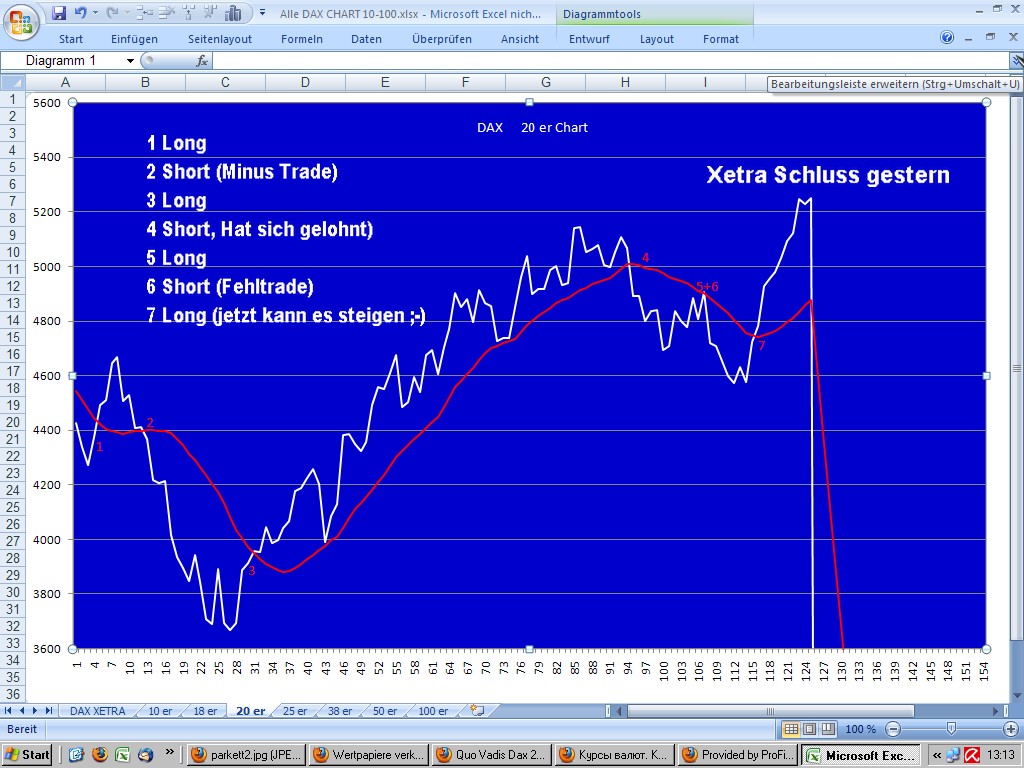Go to the last sheet tab arrow

[x=48, y=711]
